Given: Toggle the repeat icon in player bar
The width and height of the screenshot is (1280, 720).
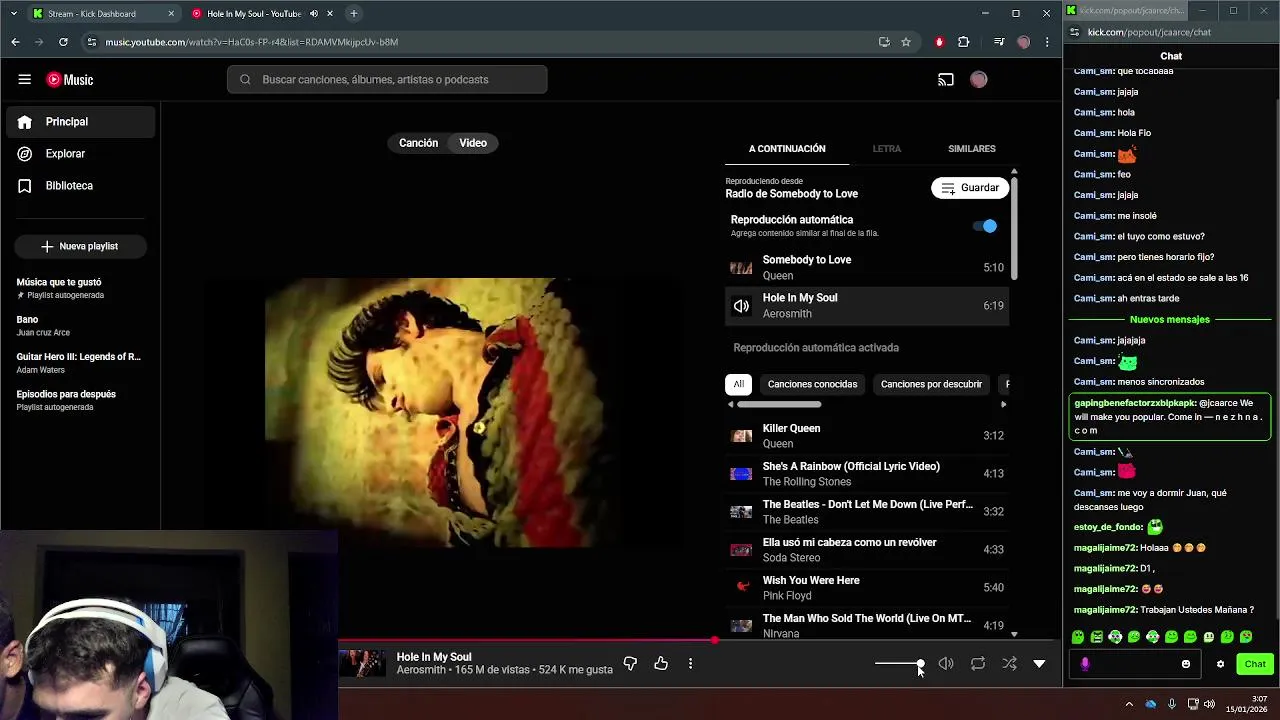Looking at the screenshot, I should (x=978, y=663).
